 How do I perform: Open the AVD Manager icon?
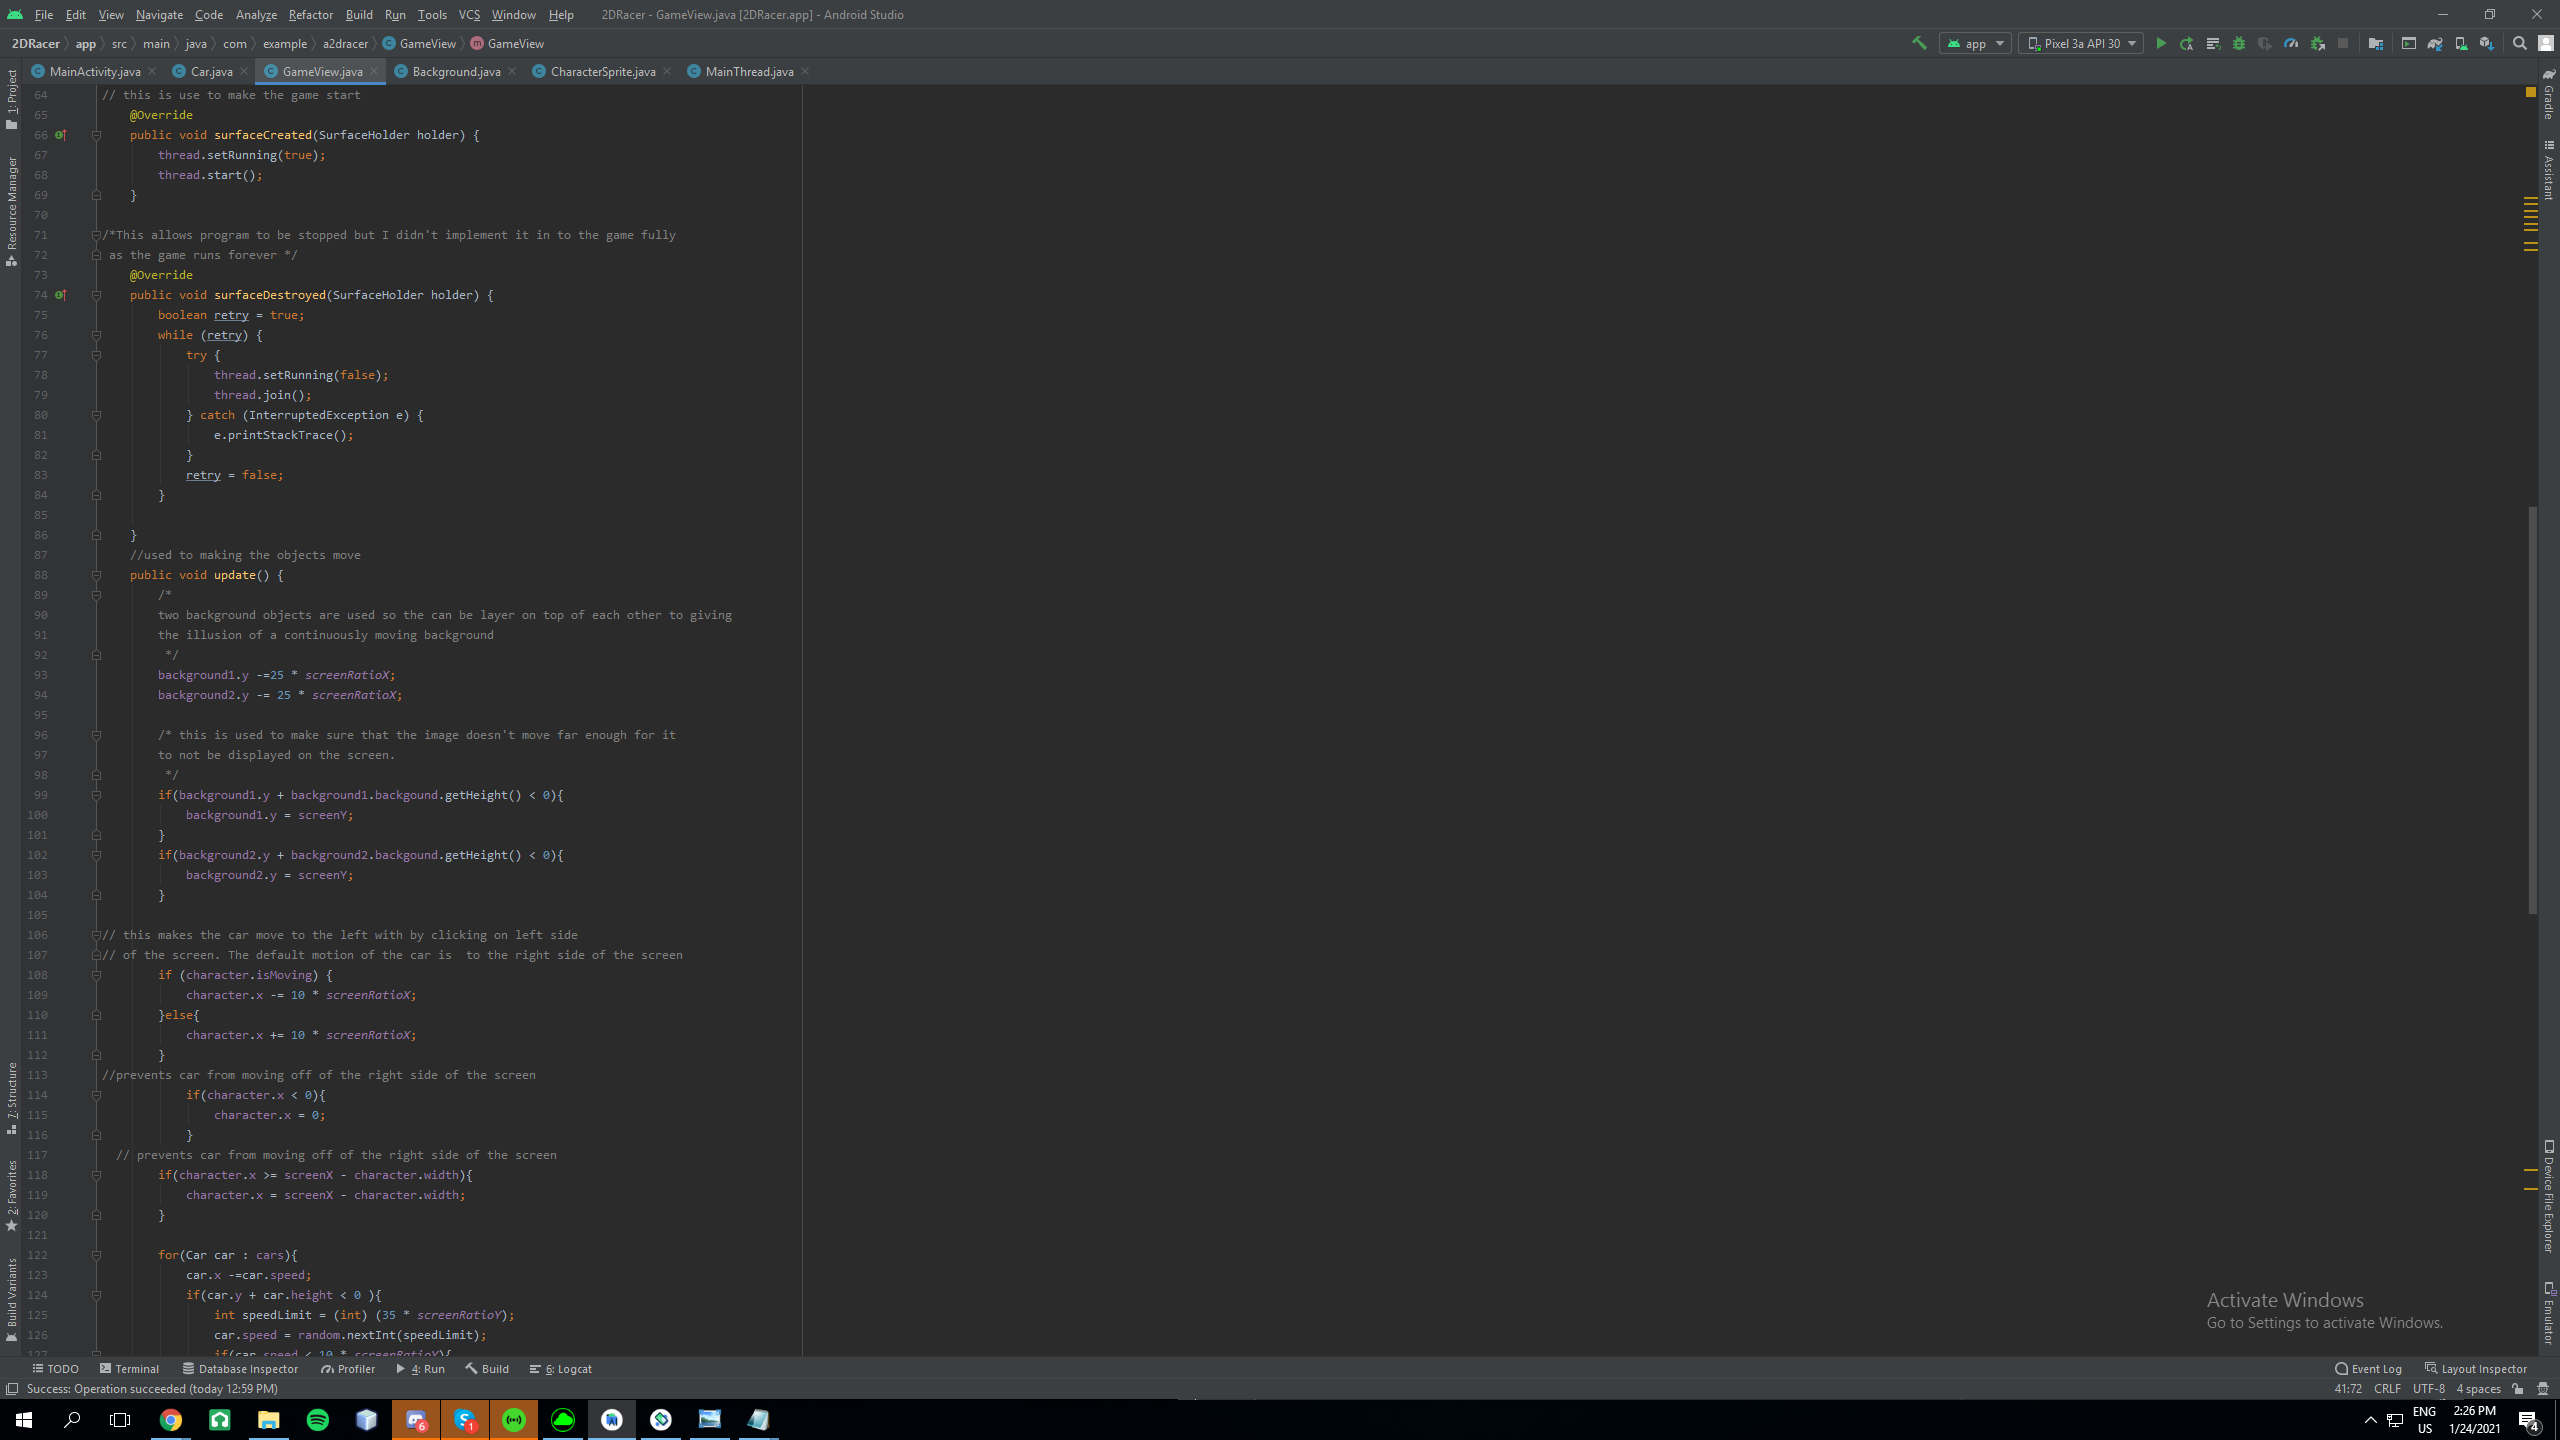coord(2461,44)
